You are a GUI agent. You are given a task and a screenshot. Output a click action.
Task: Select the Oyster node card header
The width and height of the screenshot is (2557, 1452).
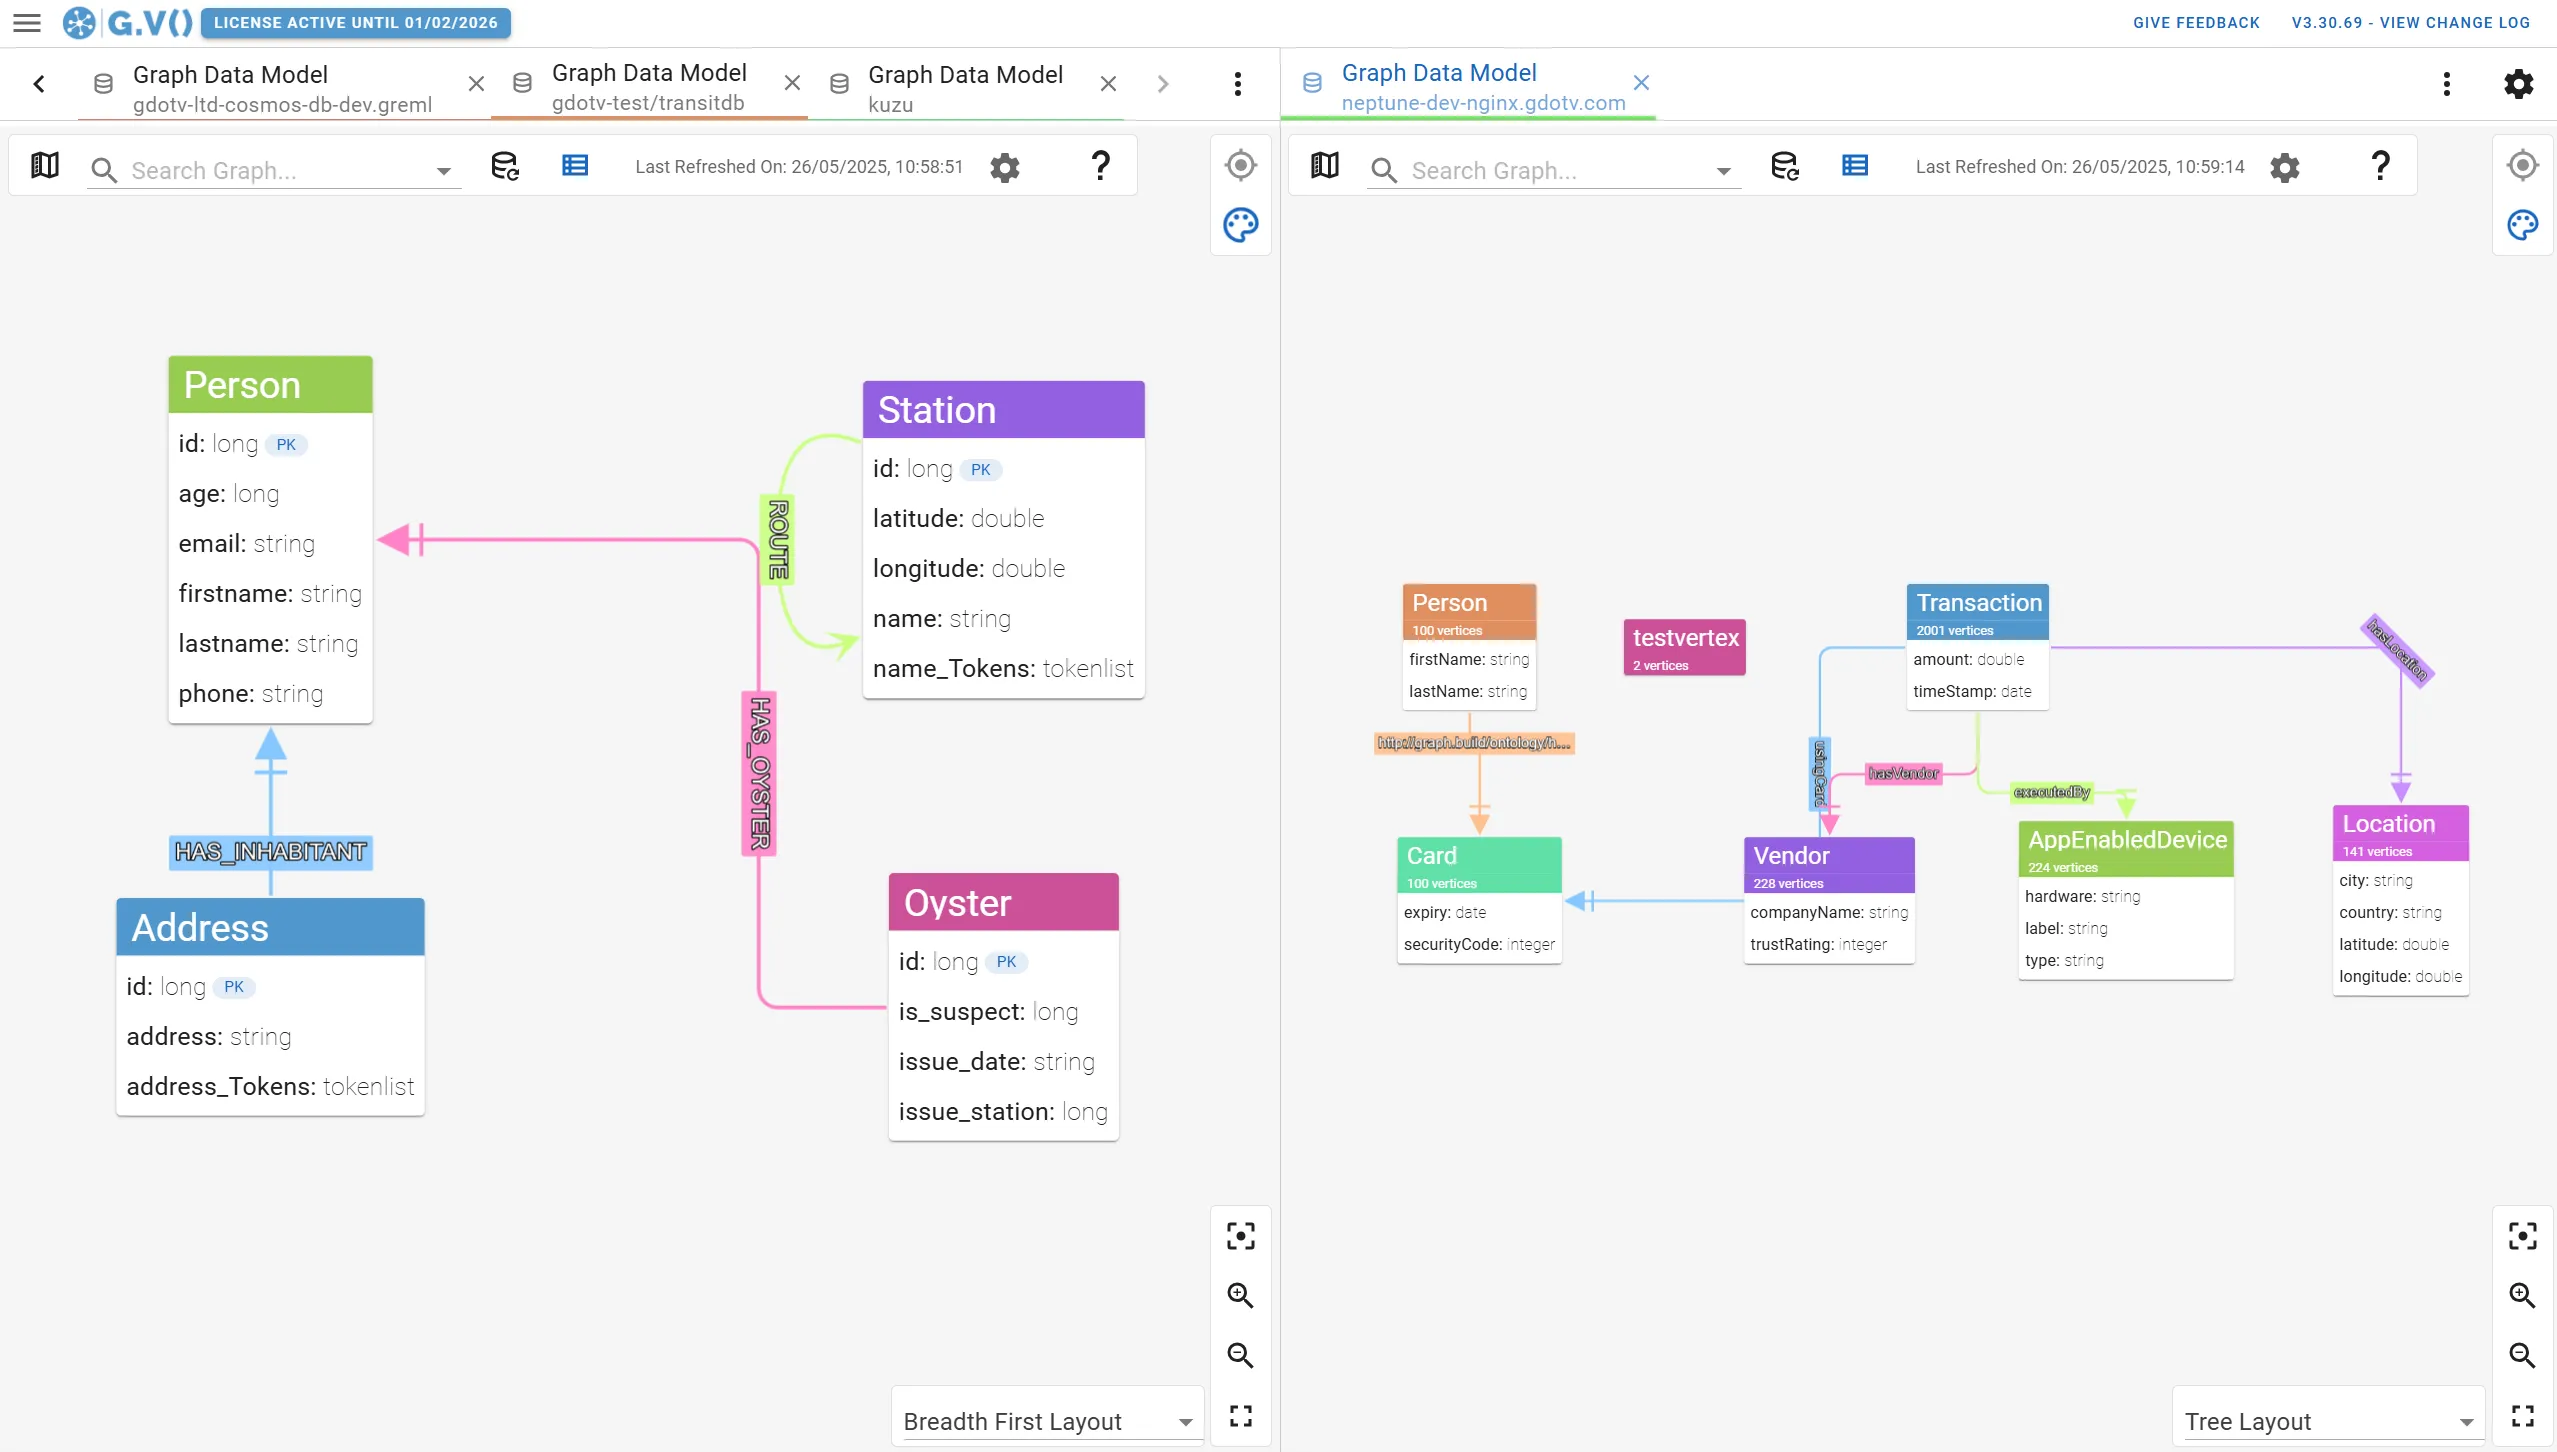point(1003,902)
